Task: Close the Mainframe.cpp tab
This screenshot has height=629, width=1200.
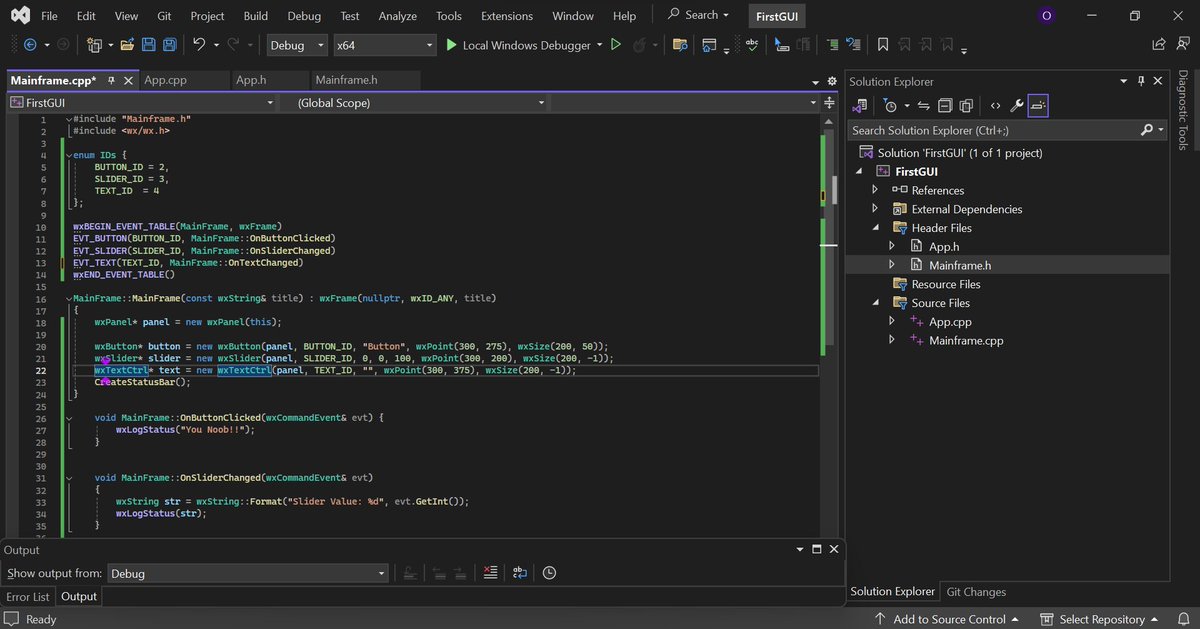Action: (127, 80)
